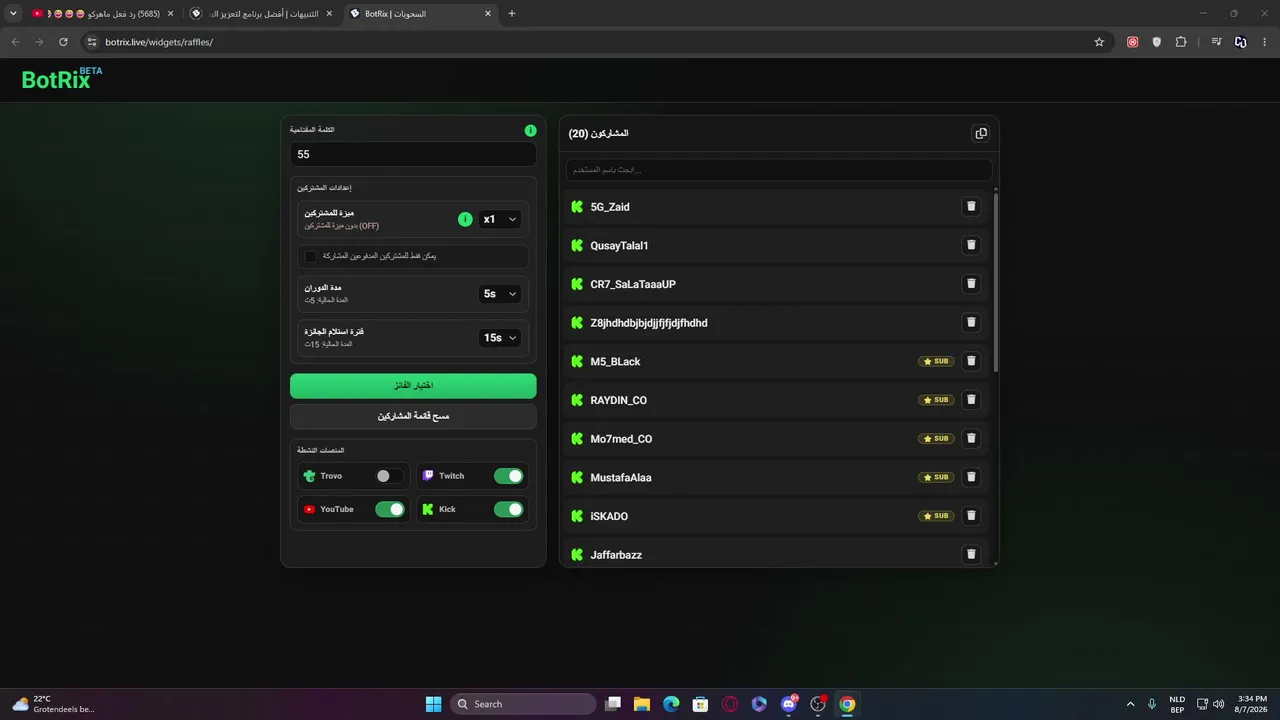
Task: Delete participant 5G_Zaid with trash icon
Action: [x=970, y=206]
